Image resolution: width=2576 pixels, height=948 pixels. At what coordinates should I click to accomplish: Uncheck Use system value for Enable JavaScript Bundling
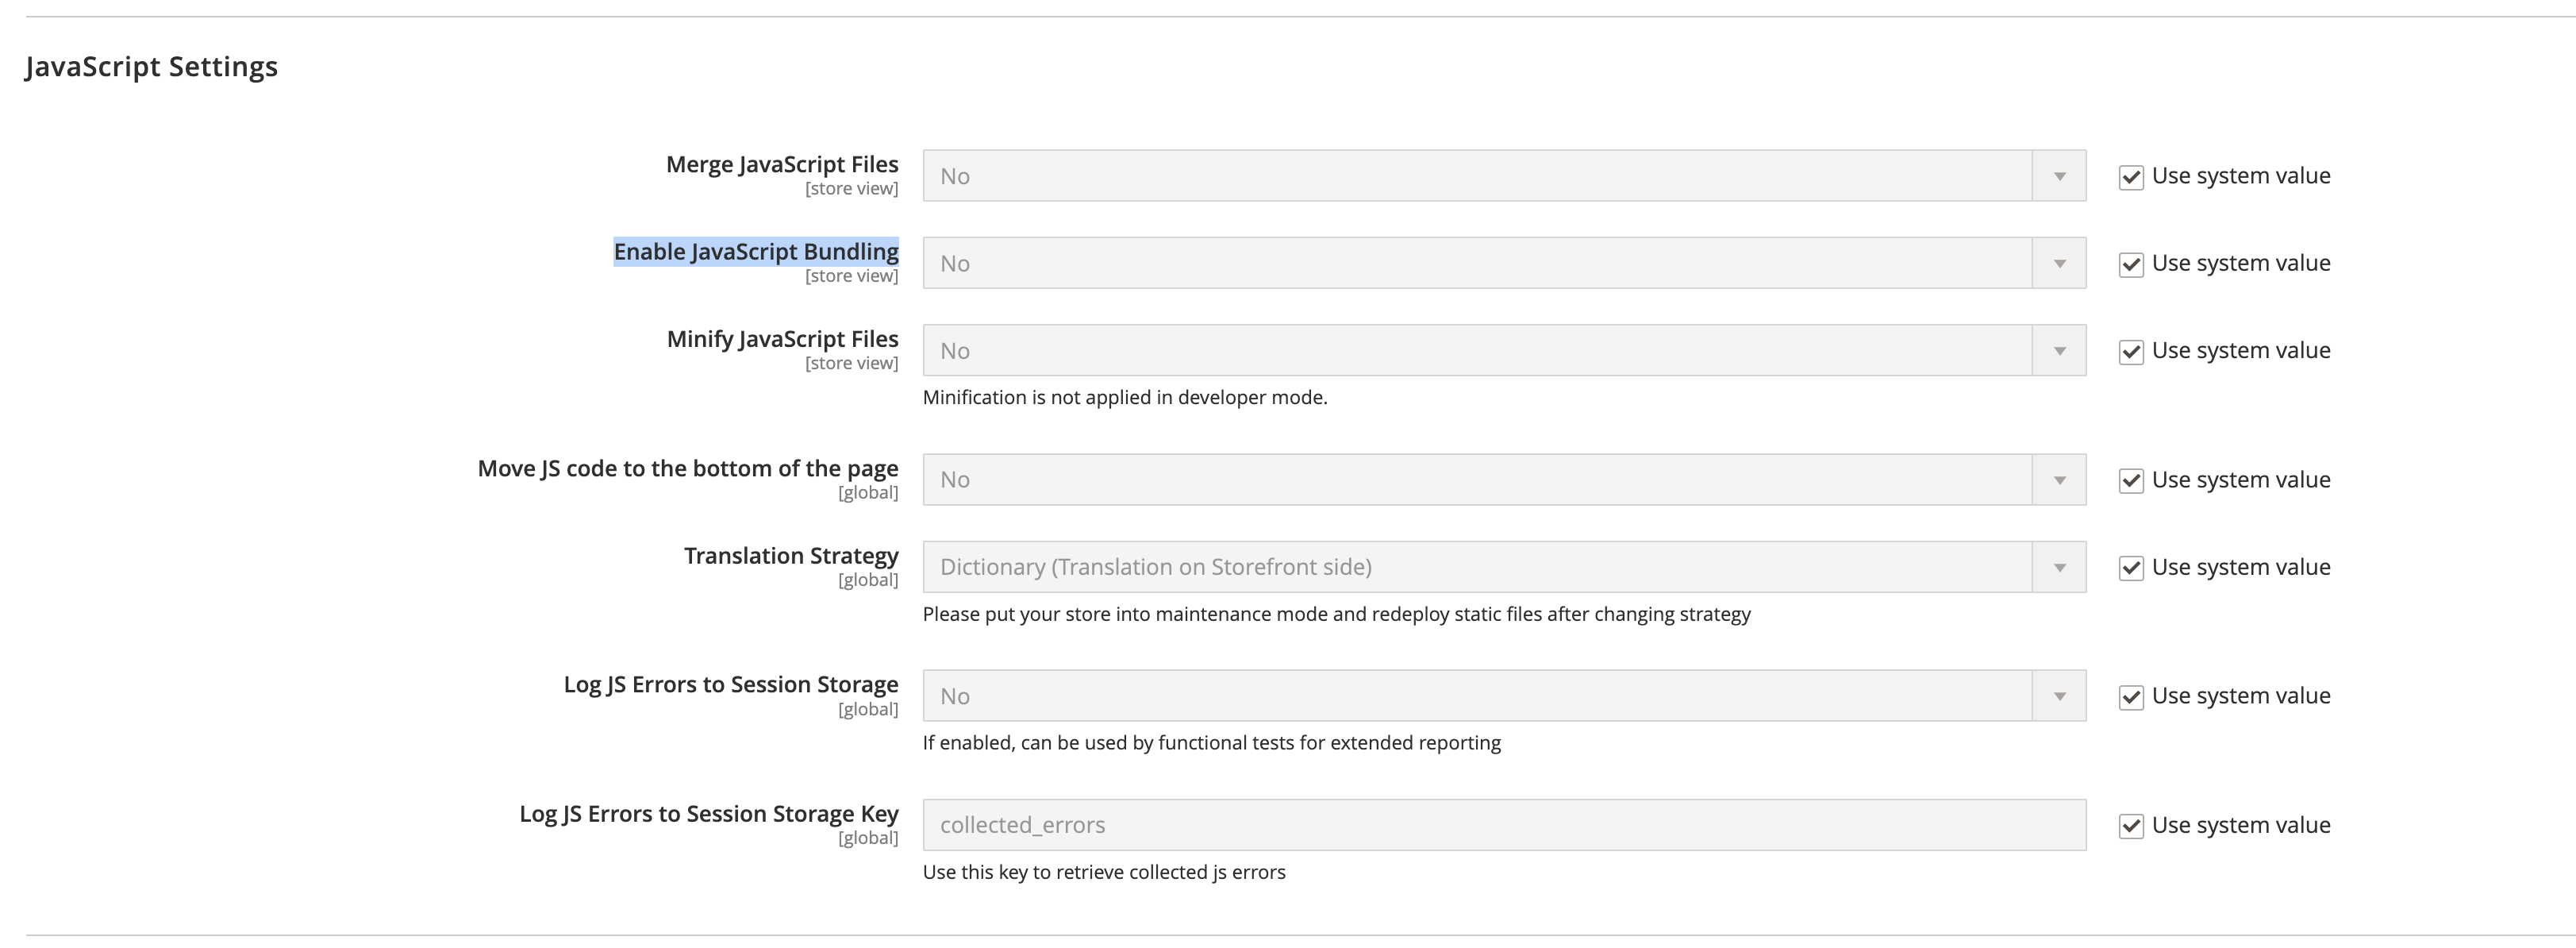2132,263
